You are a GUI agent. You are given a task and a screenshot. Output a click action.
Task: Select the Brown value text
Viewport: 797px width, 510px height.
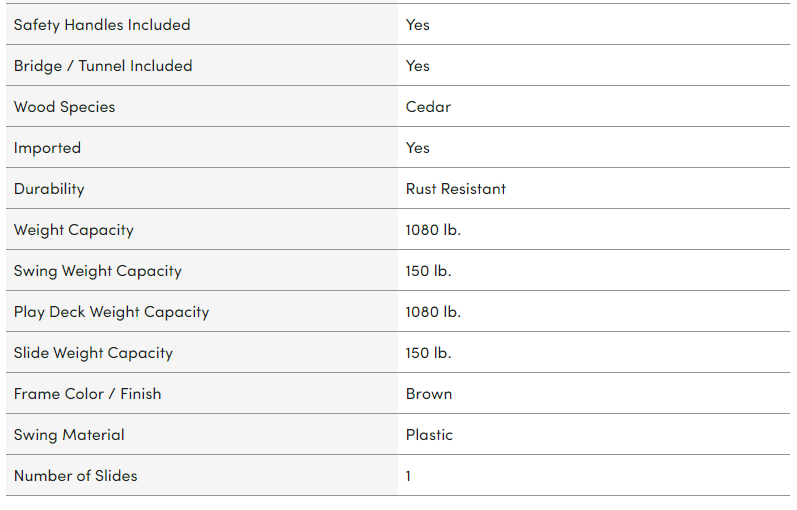(x=429, y=393)
